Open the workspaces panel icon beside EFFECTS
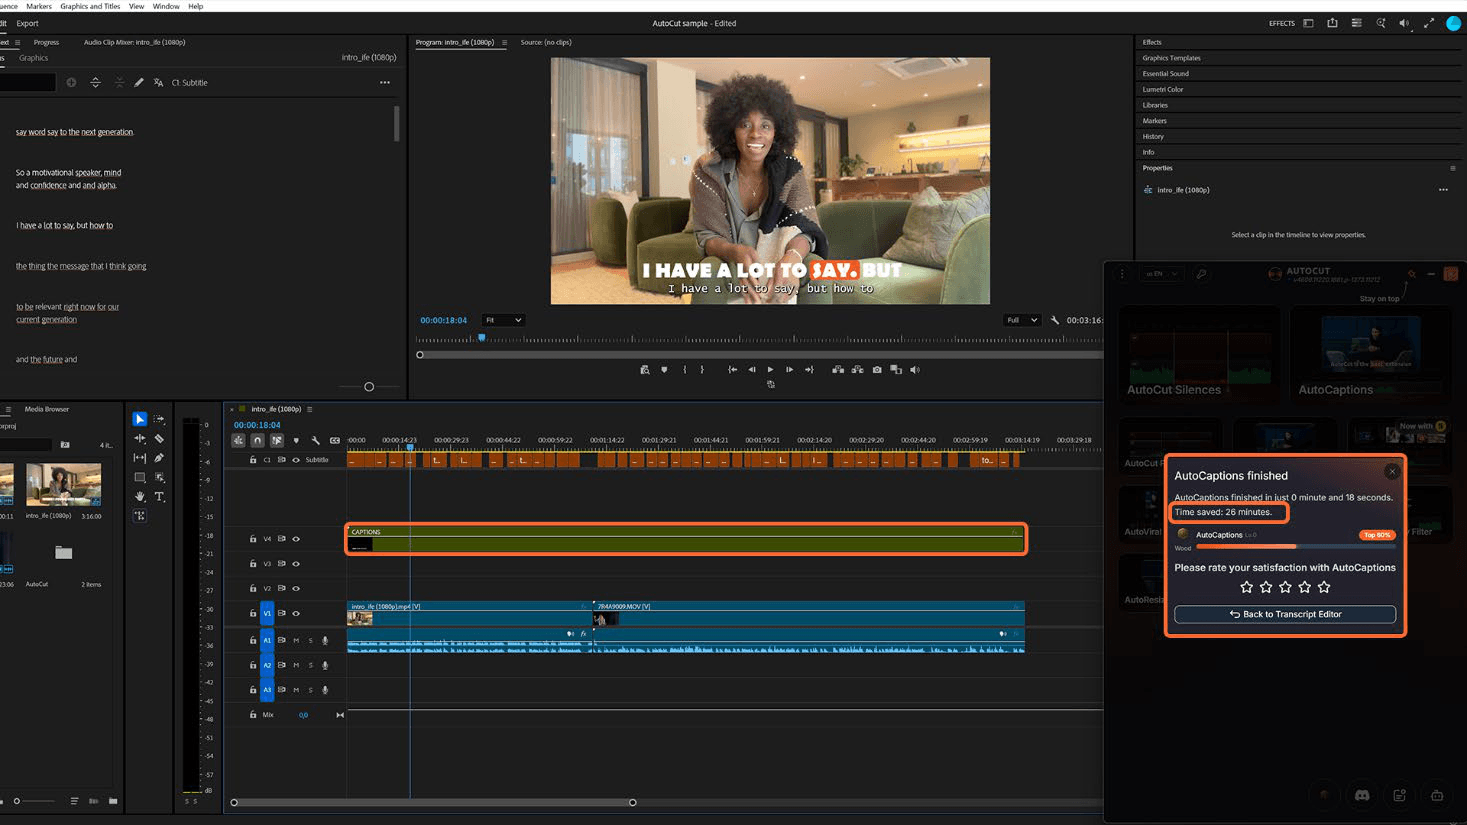This screenshot has height=825, width=1467. click(x=1308, y=23)
